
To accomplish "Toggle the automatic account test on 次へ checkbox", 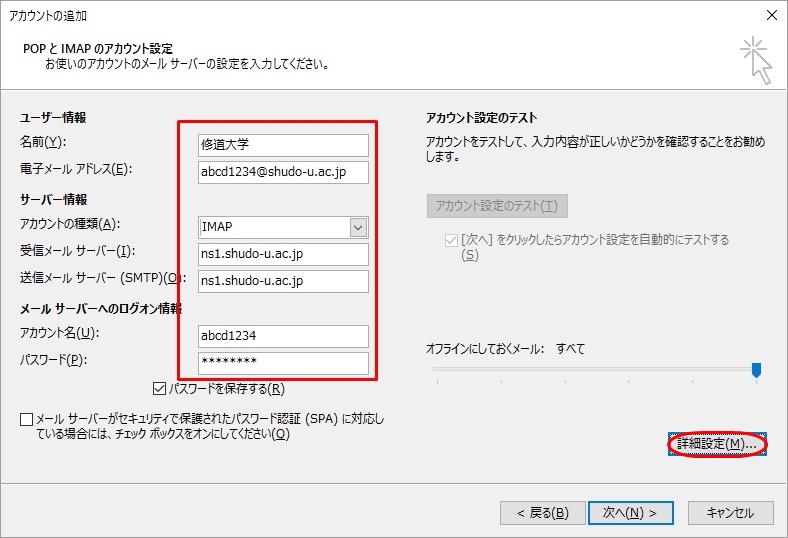I will tap(451, 241).
